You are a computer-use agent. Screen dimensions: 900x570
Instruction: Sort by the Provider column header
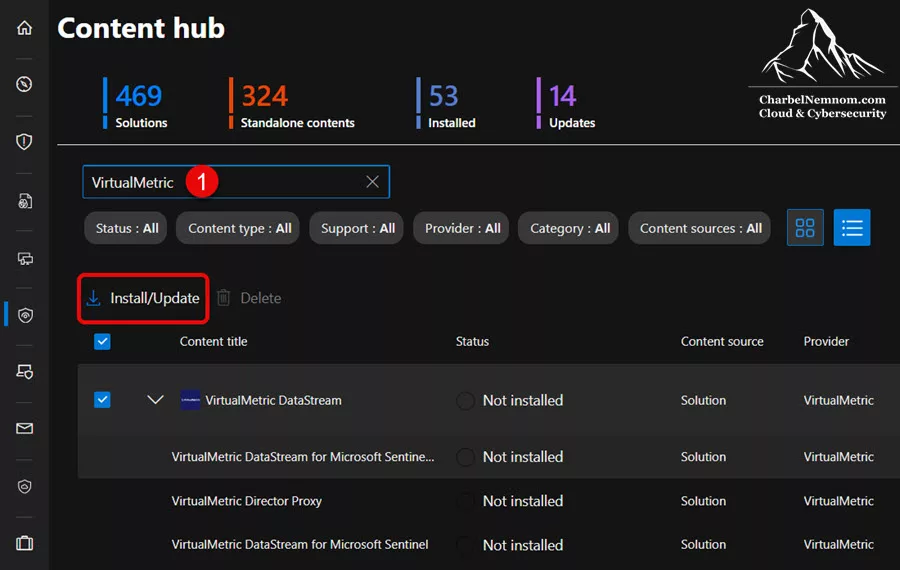[x=825, y=342]
